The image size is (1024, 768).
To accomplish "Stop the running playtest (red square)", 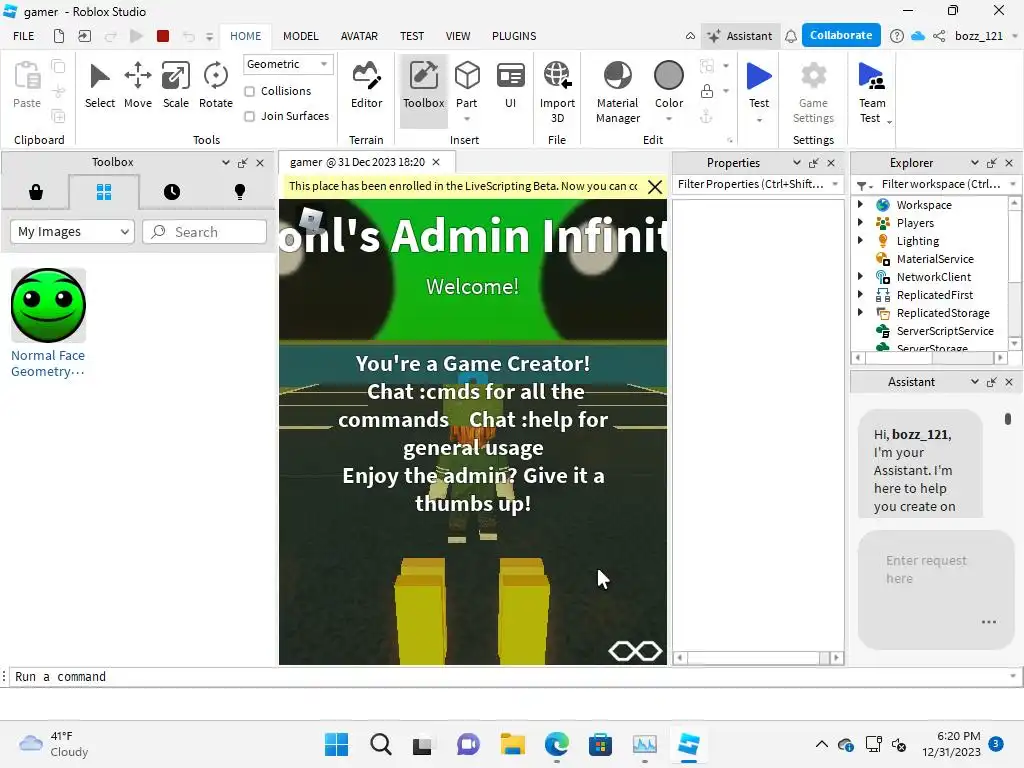I will pos(163,36).
